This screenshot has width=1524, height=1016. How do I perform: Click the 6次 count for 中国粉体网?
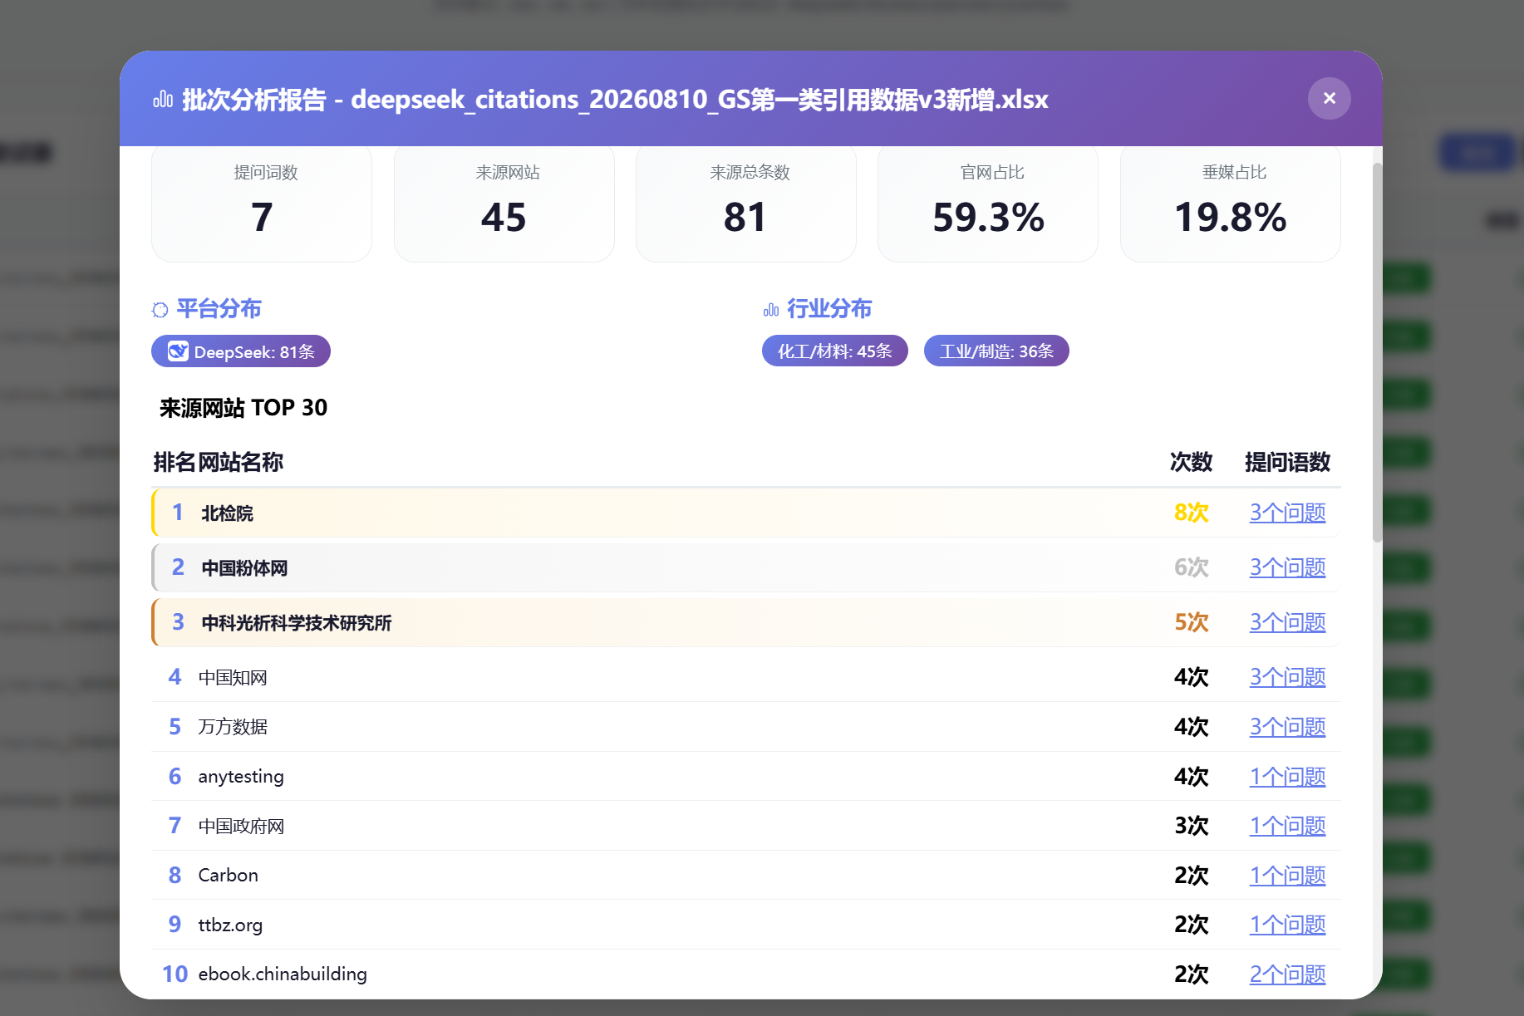click(1191, 568)
